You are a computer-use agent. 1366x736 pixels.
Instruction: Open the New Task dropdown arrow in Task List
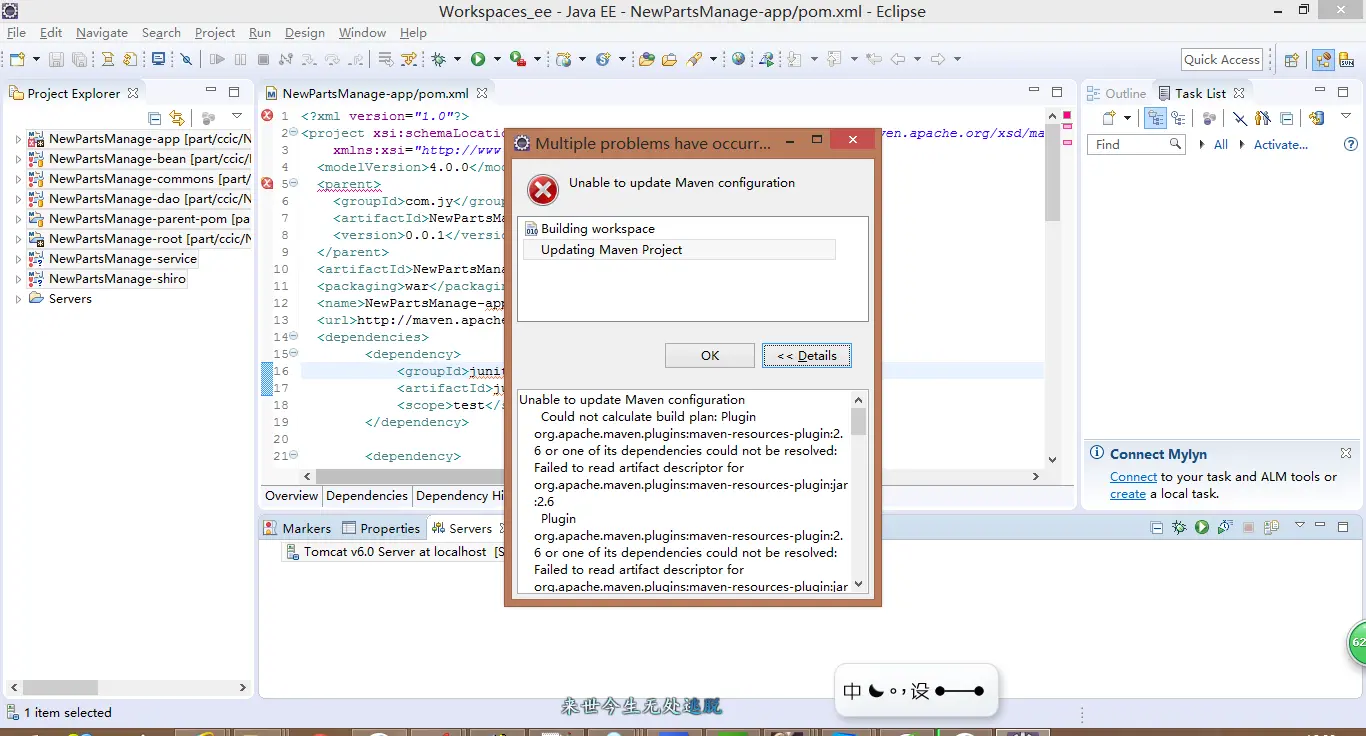click(x=1128, y=118)
